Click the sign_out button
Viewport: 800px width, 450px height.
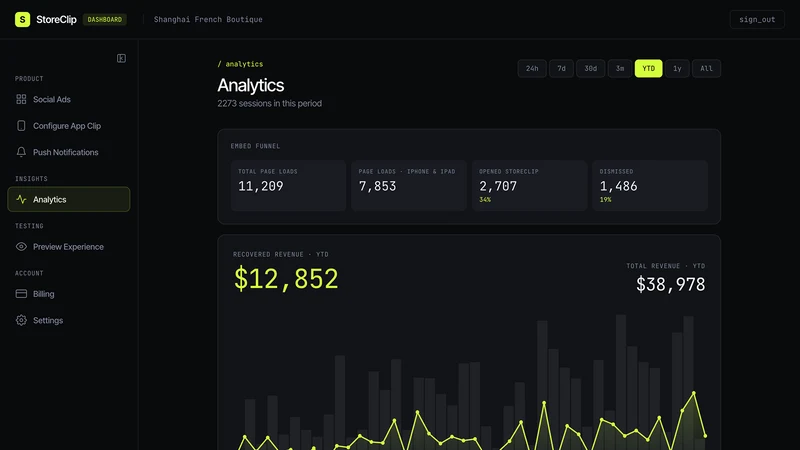[x=757, y=19]
